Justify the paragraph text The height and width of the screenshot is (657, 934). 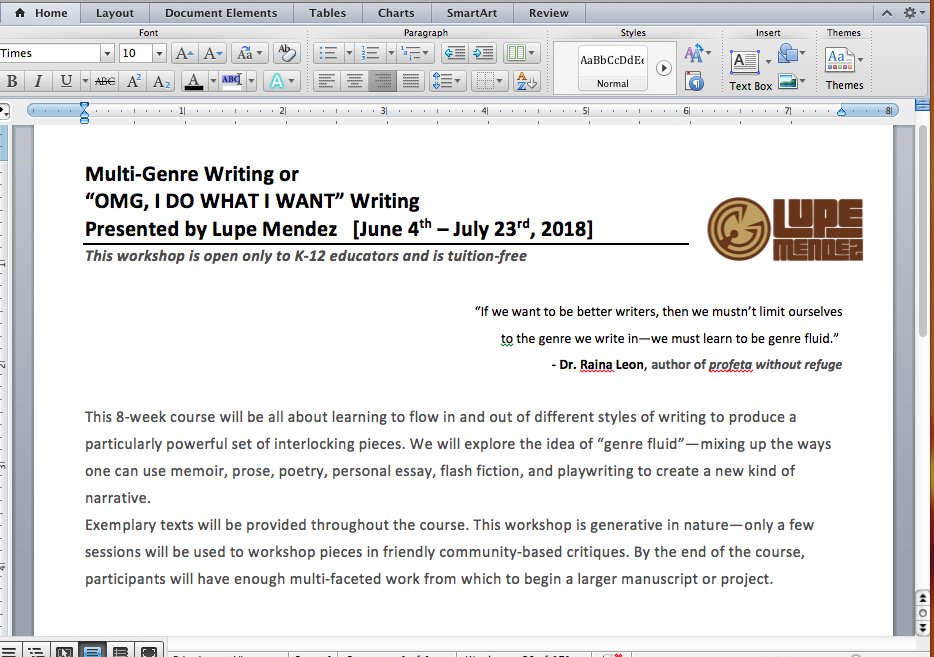(x=410, y=81)
